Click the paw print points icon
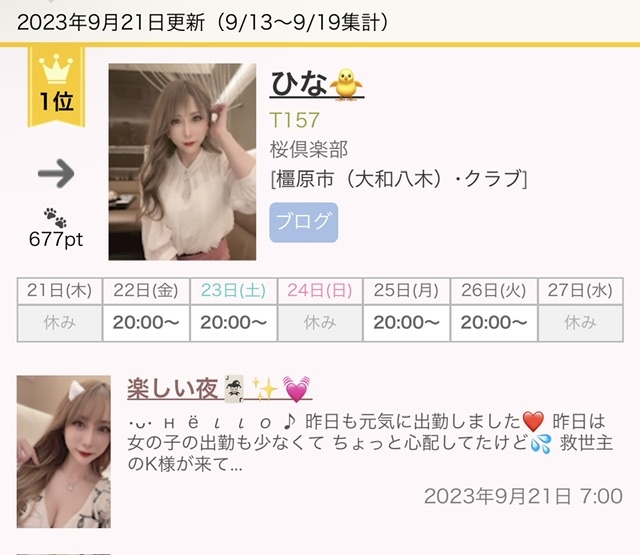The height and width of the screenshot is (555, 640). coord(56,218)
